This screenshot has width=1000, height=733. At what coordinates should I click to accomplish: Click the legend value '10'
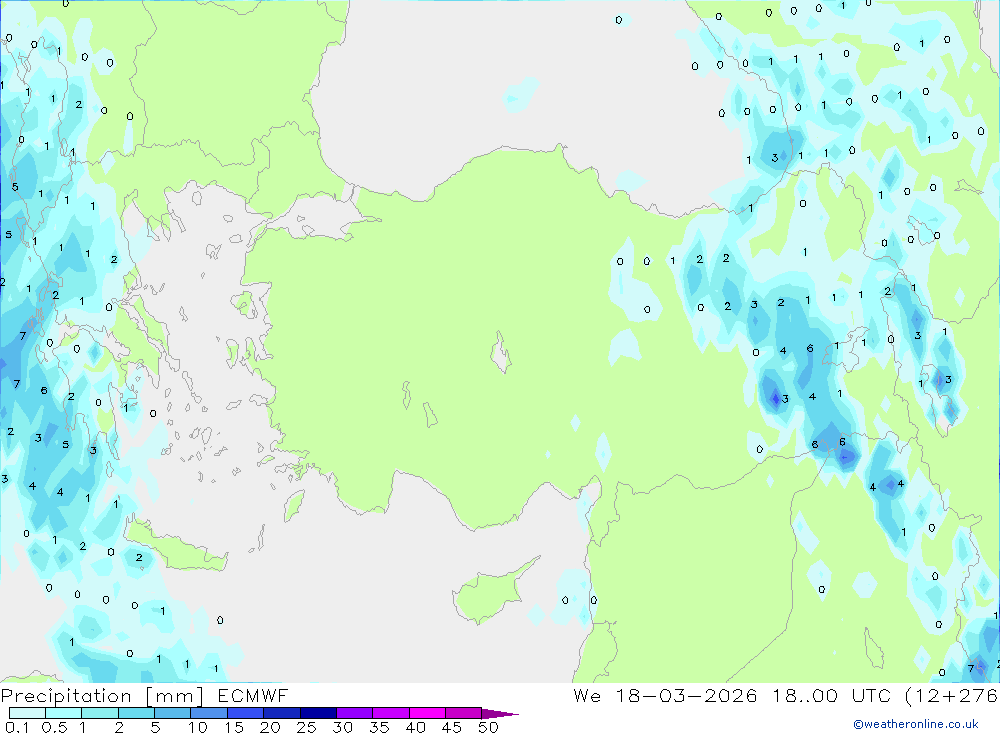pos(198,727)
